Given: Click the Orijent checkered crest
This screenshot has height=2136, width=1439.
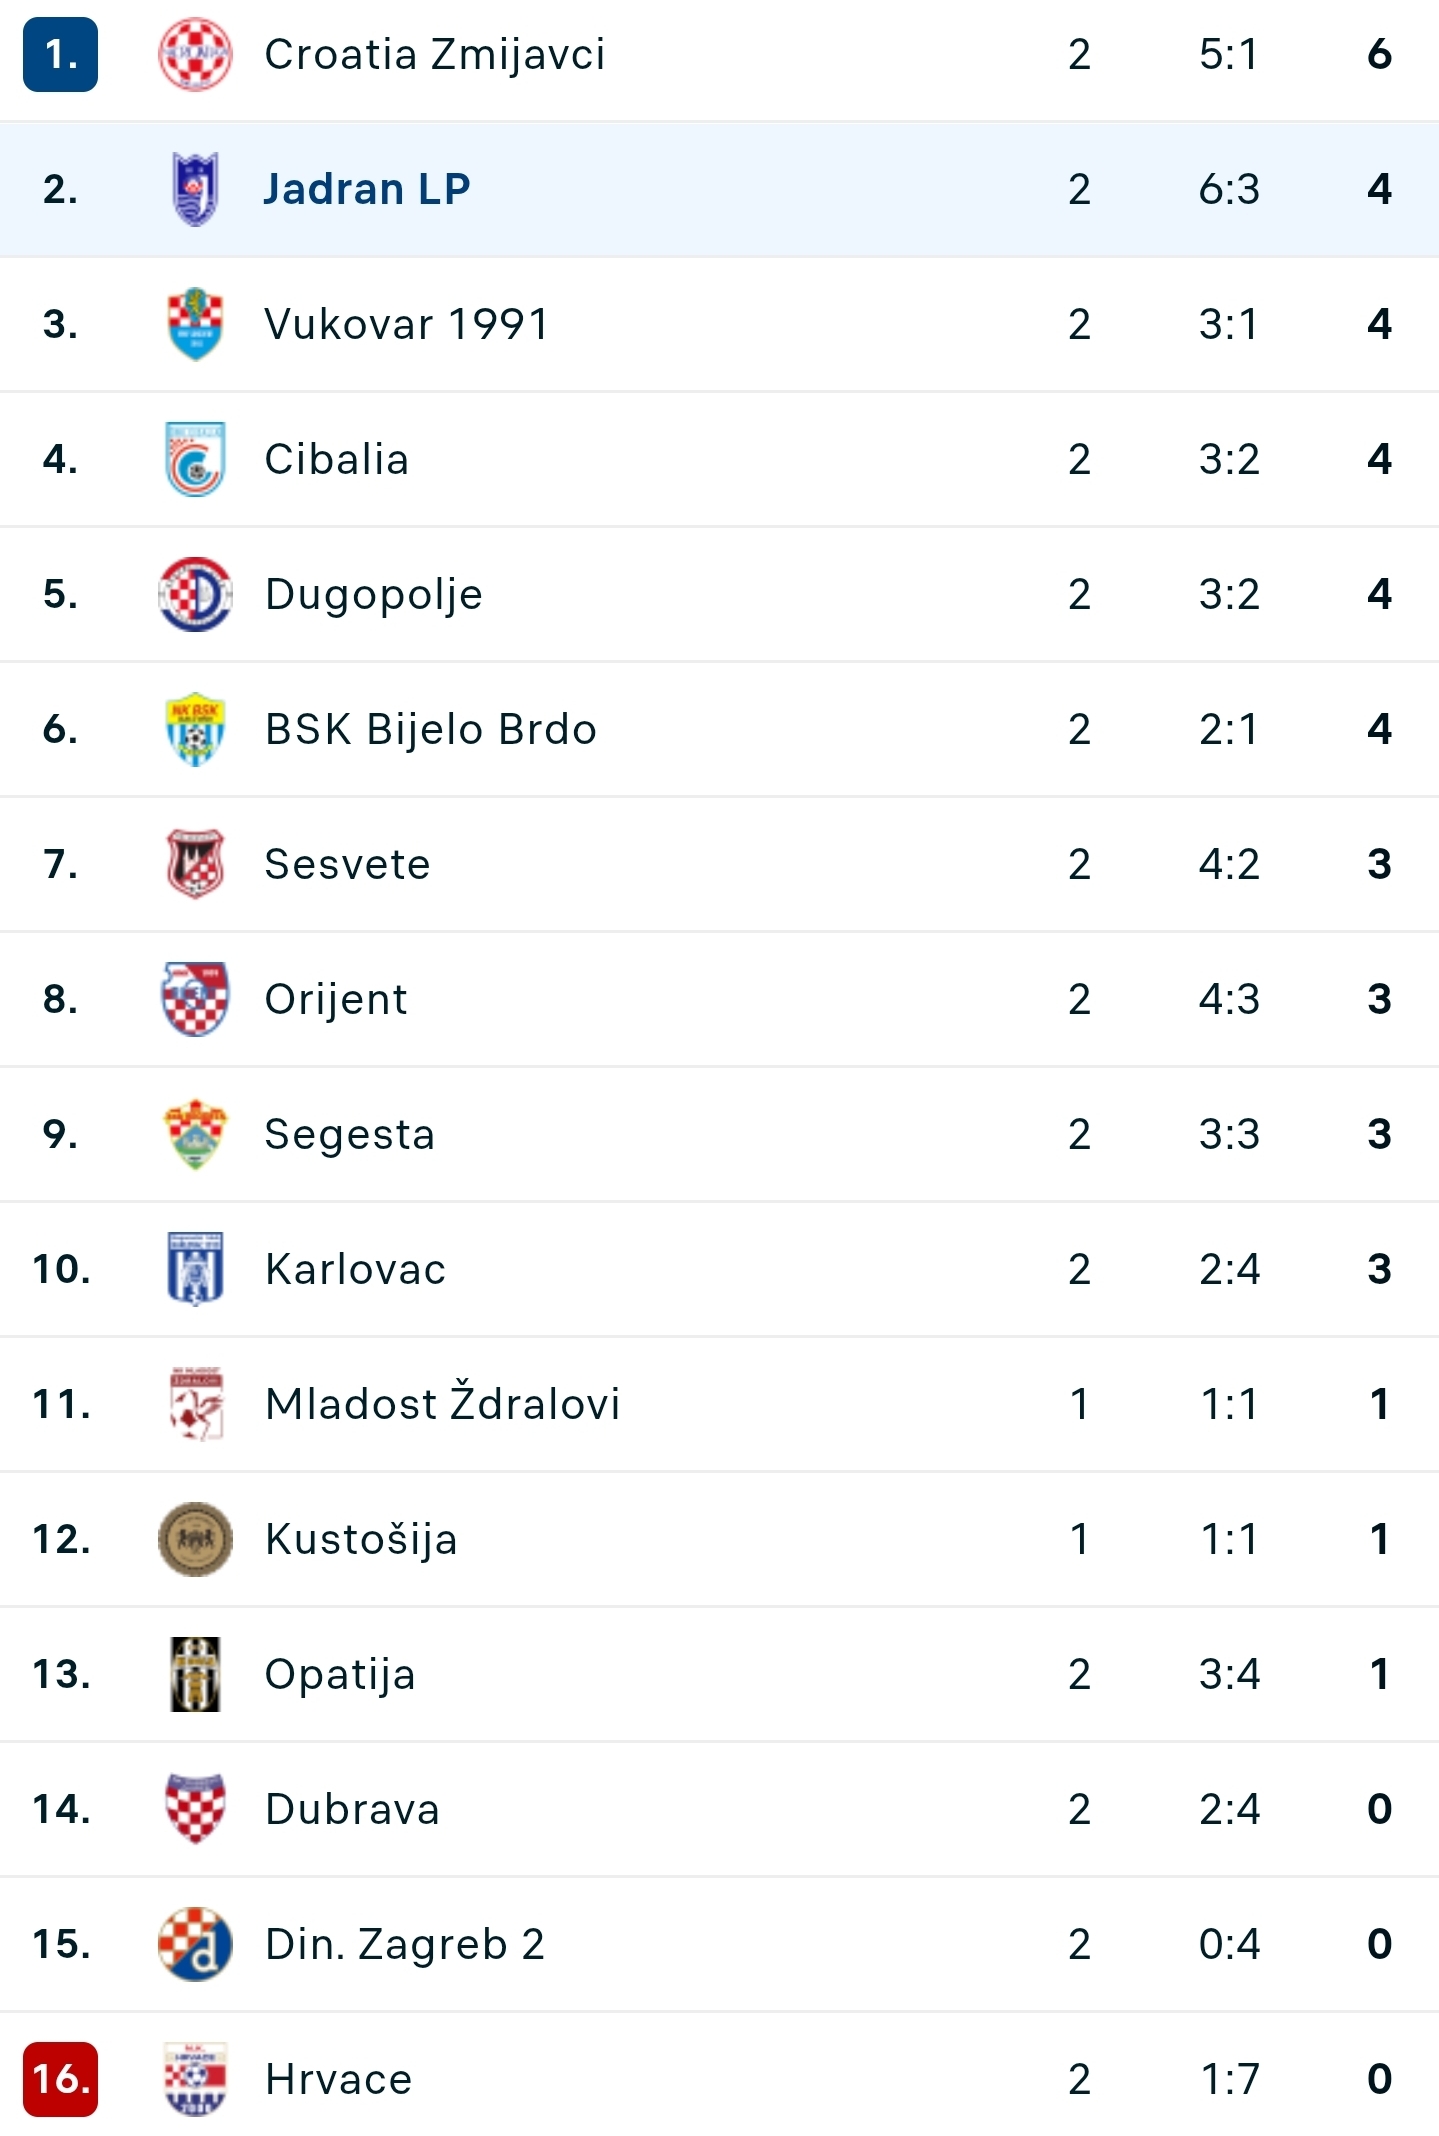Looking at the screenshot, I should (x=195, y=999).
